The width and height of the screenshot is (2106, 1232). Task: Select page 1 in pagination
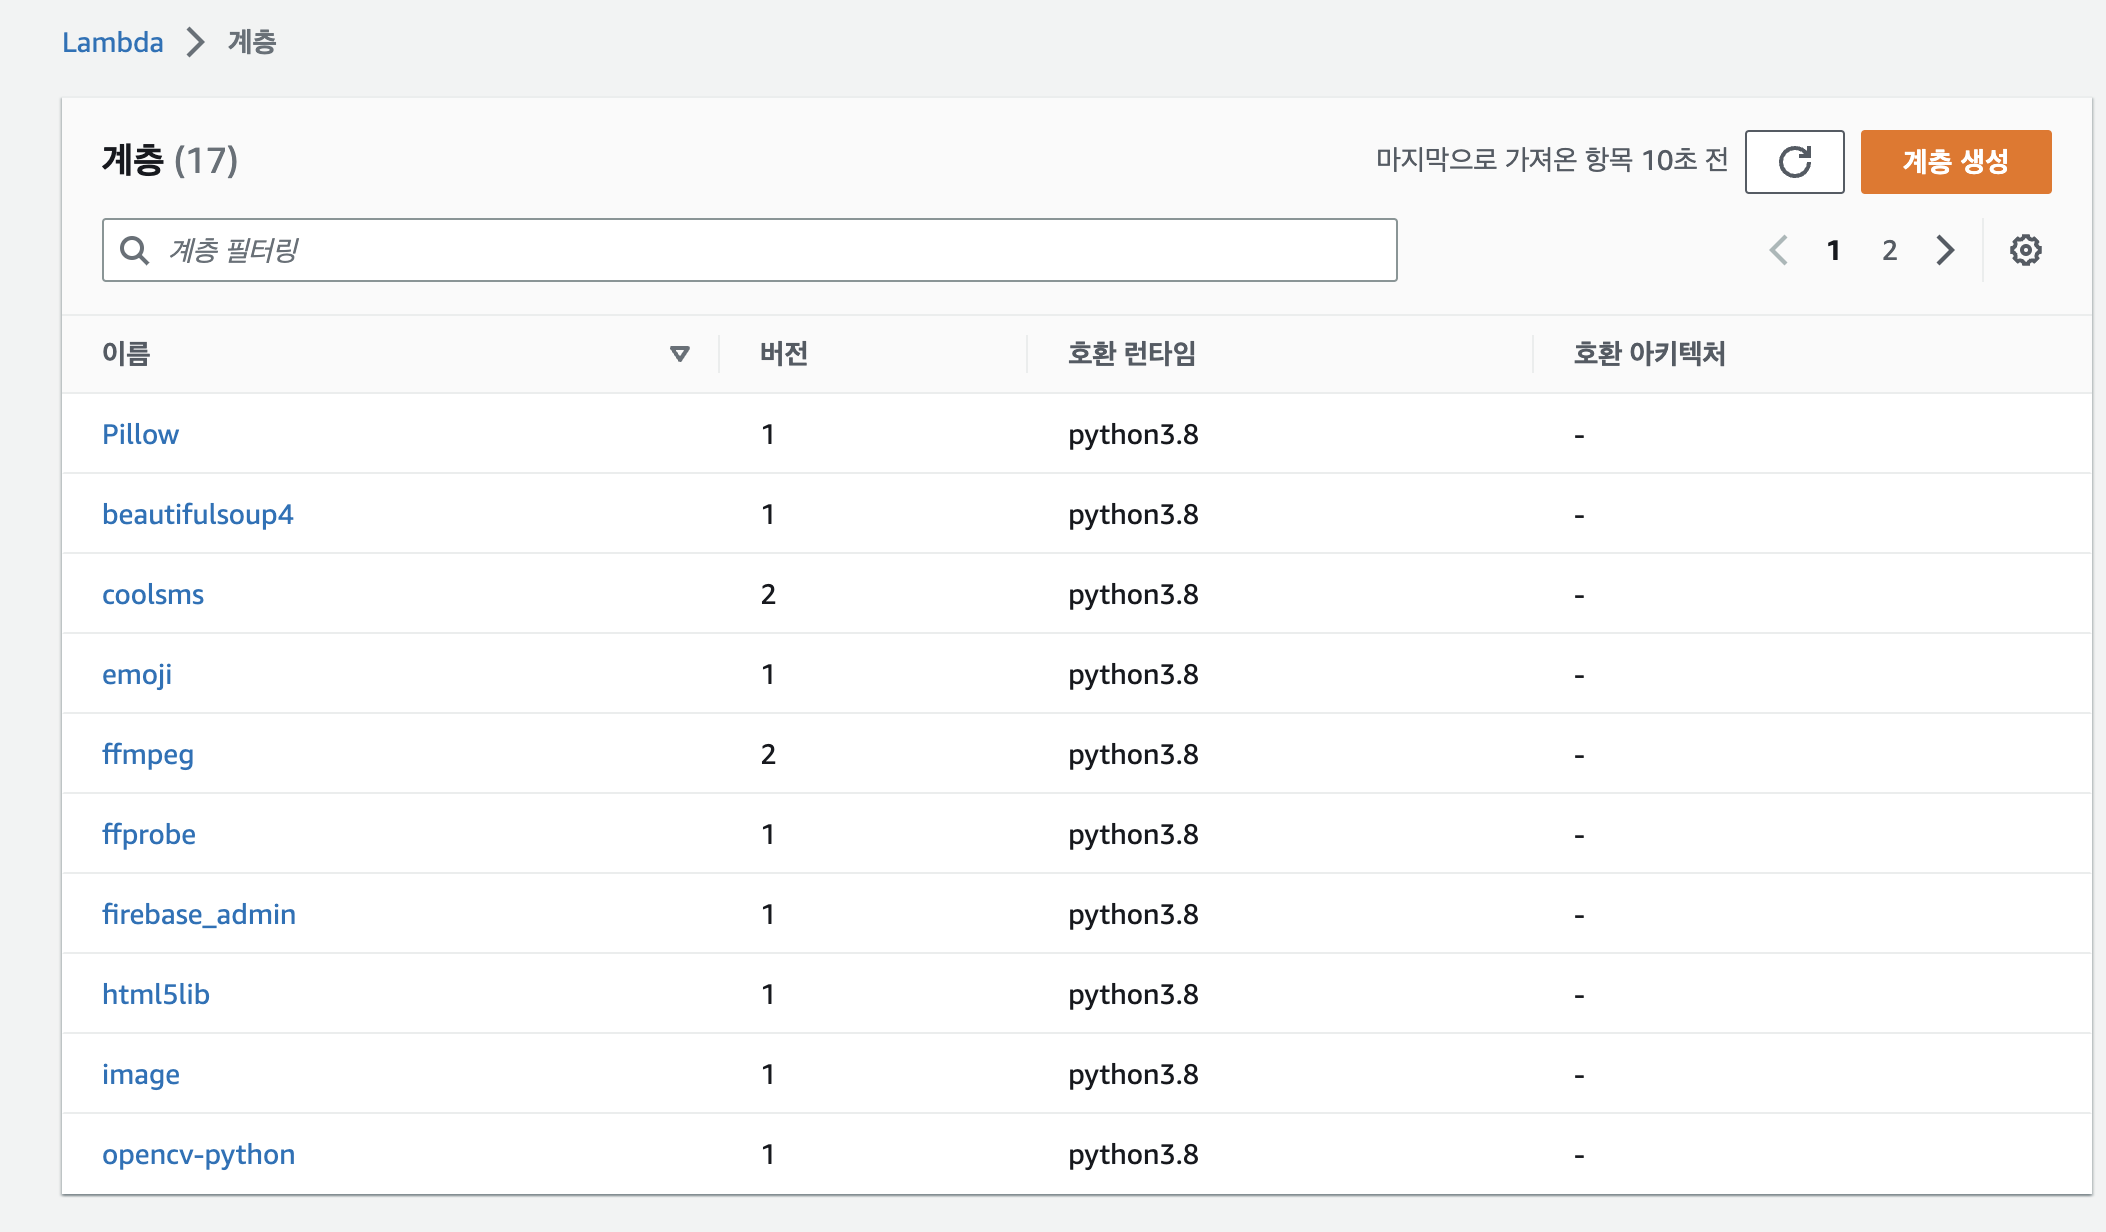pos(1833,250)
